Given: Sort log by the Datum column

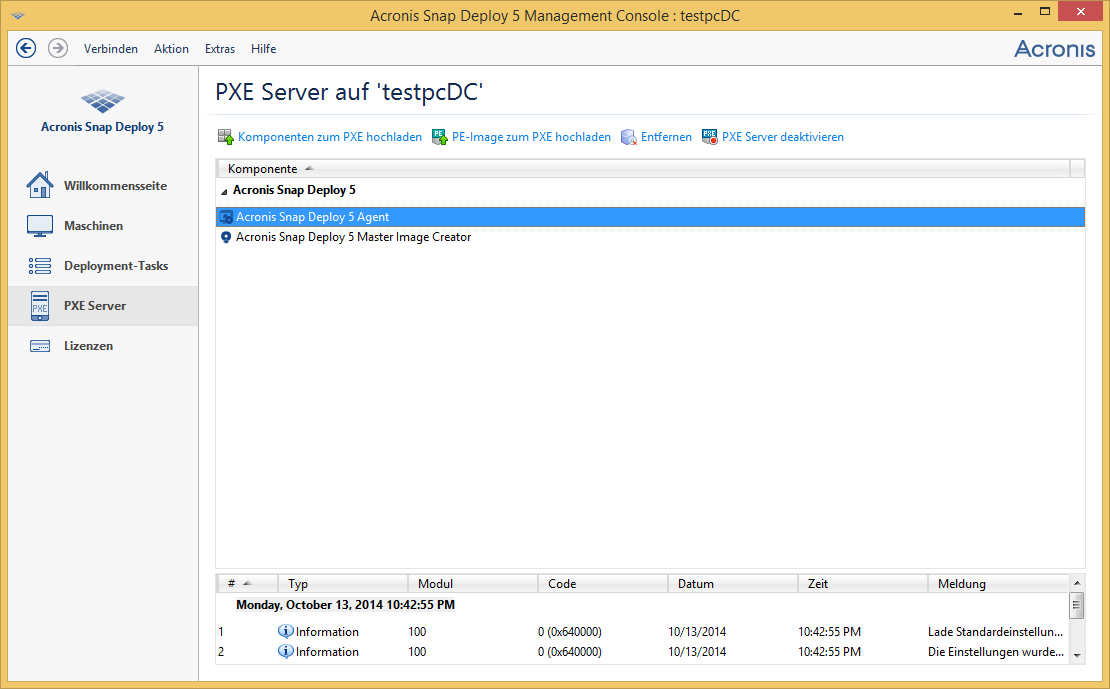Looking at the screenshot, I should (x=733, y=583).
